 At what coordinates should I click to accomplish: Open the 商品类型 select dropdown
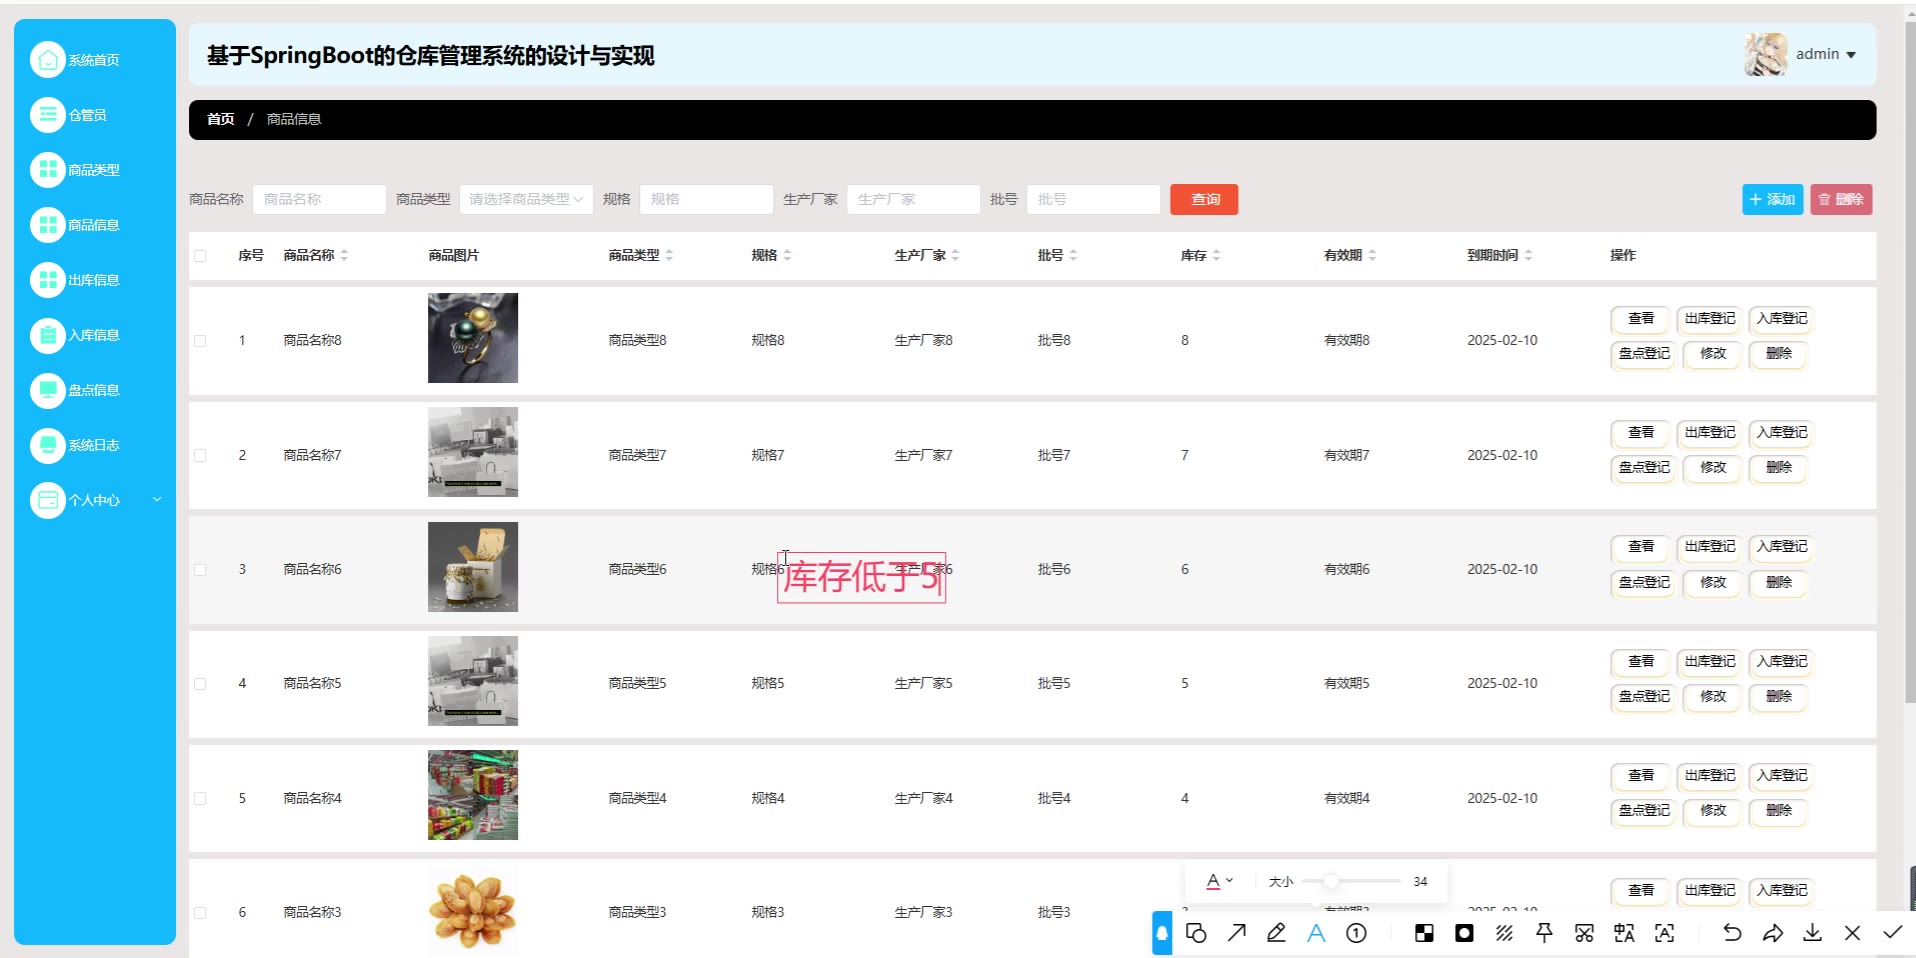click(526, 200)
